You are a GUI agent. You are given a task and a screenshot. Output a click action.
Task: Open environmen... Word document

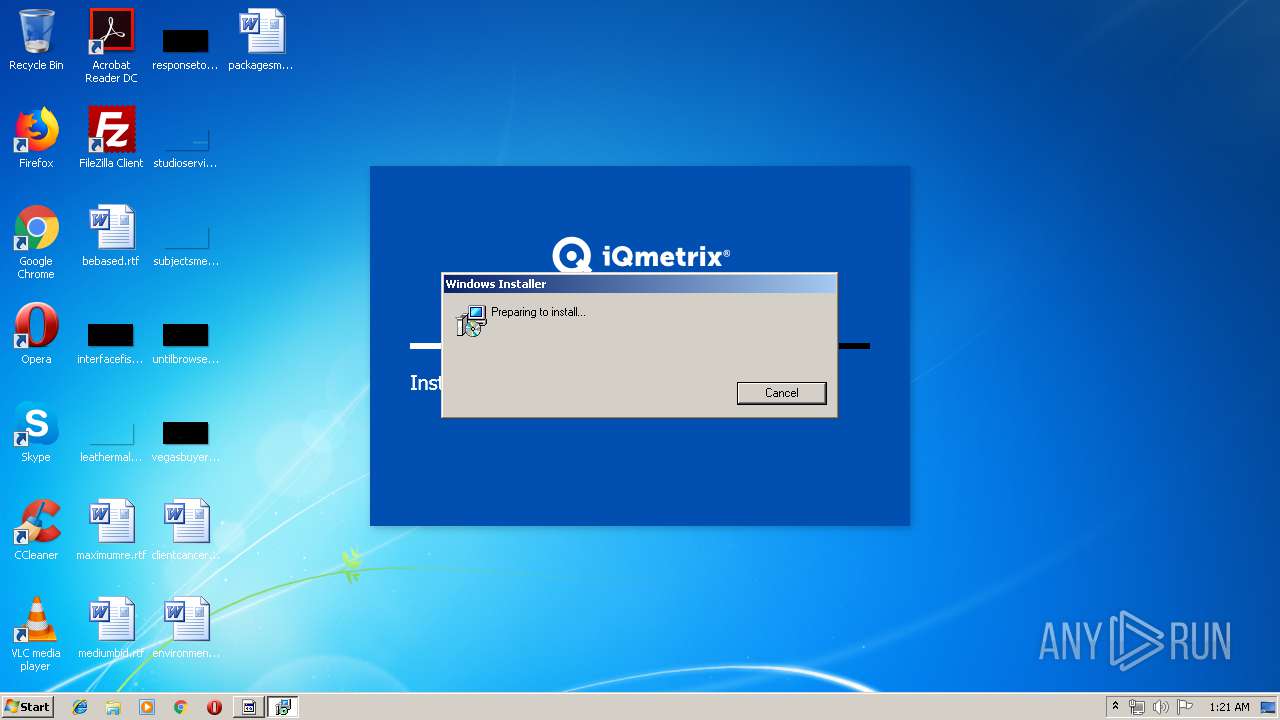pyautogui.click(x=185, y=628)
